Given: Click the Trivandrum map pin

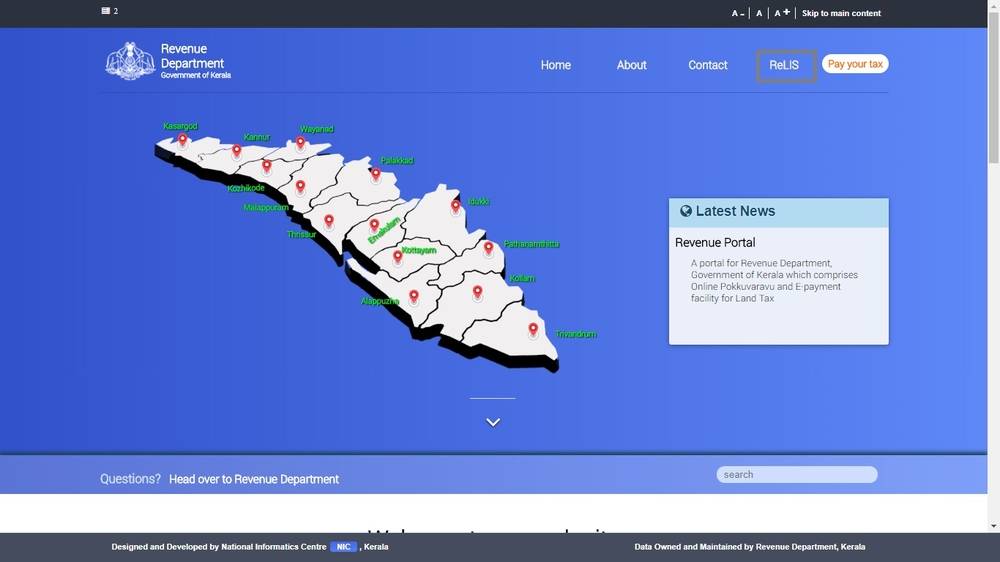Looking at the screenshot, I should click(x=533, y=329).
